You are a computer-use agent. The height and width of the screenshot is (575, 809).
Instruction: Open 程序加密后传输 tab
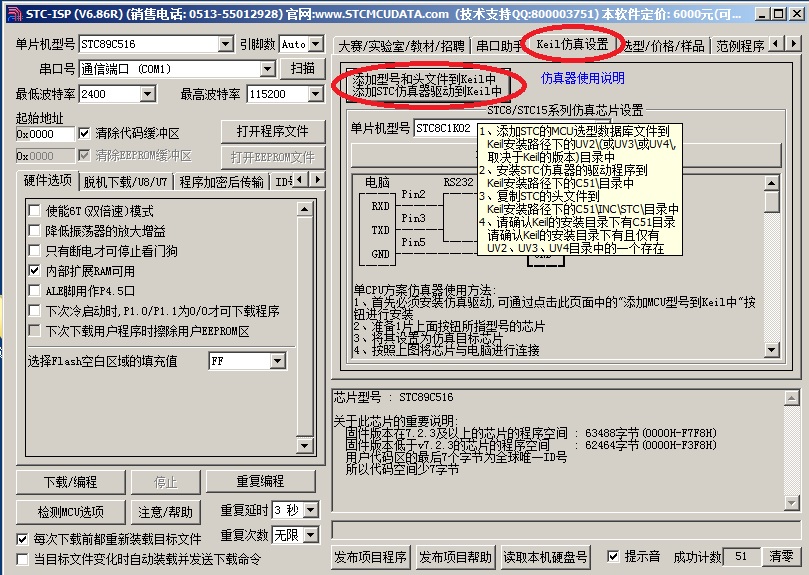[221, 182]
